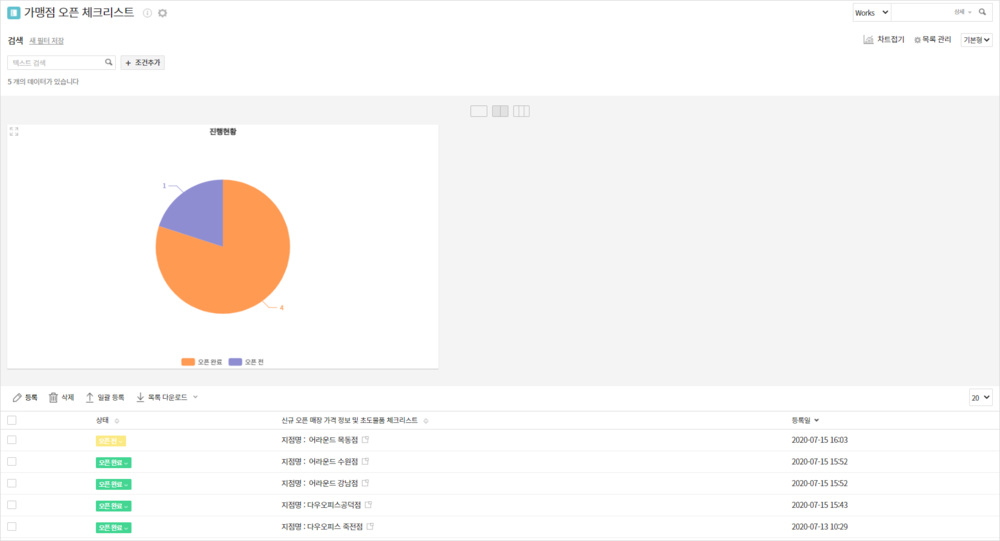1000x541 pixels.
Task: Expand the 진행현황 chart to fullscreen
Action: pyautogui.click(x=14, y=131)
